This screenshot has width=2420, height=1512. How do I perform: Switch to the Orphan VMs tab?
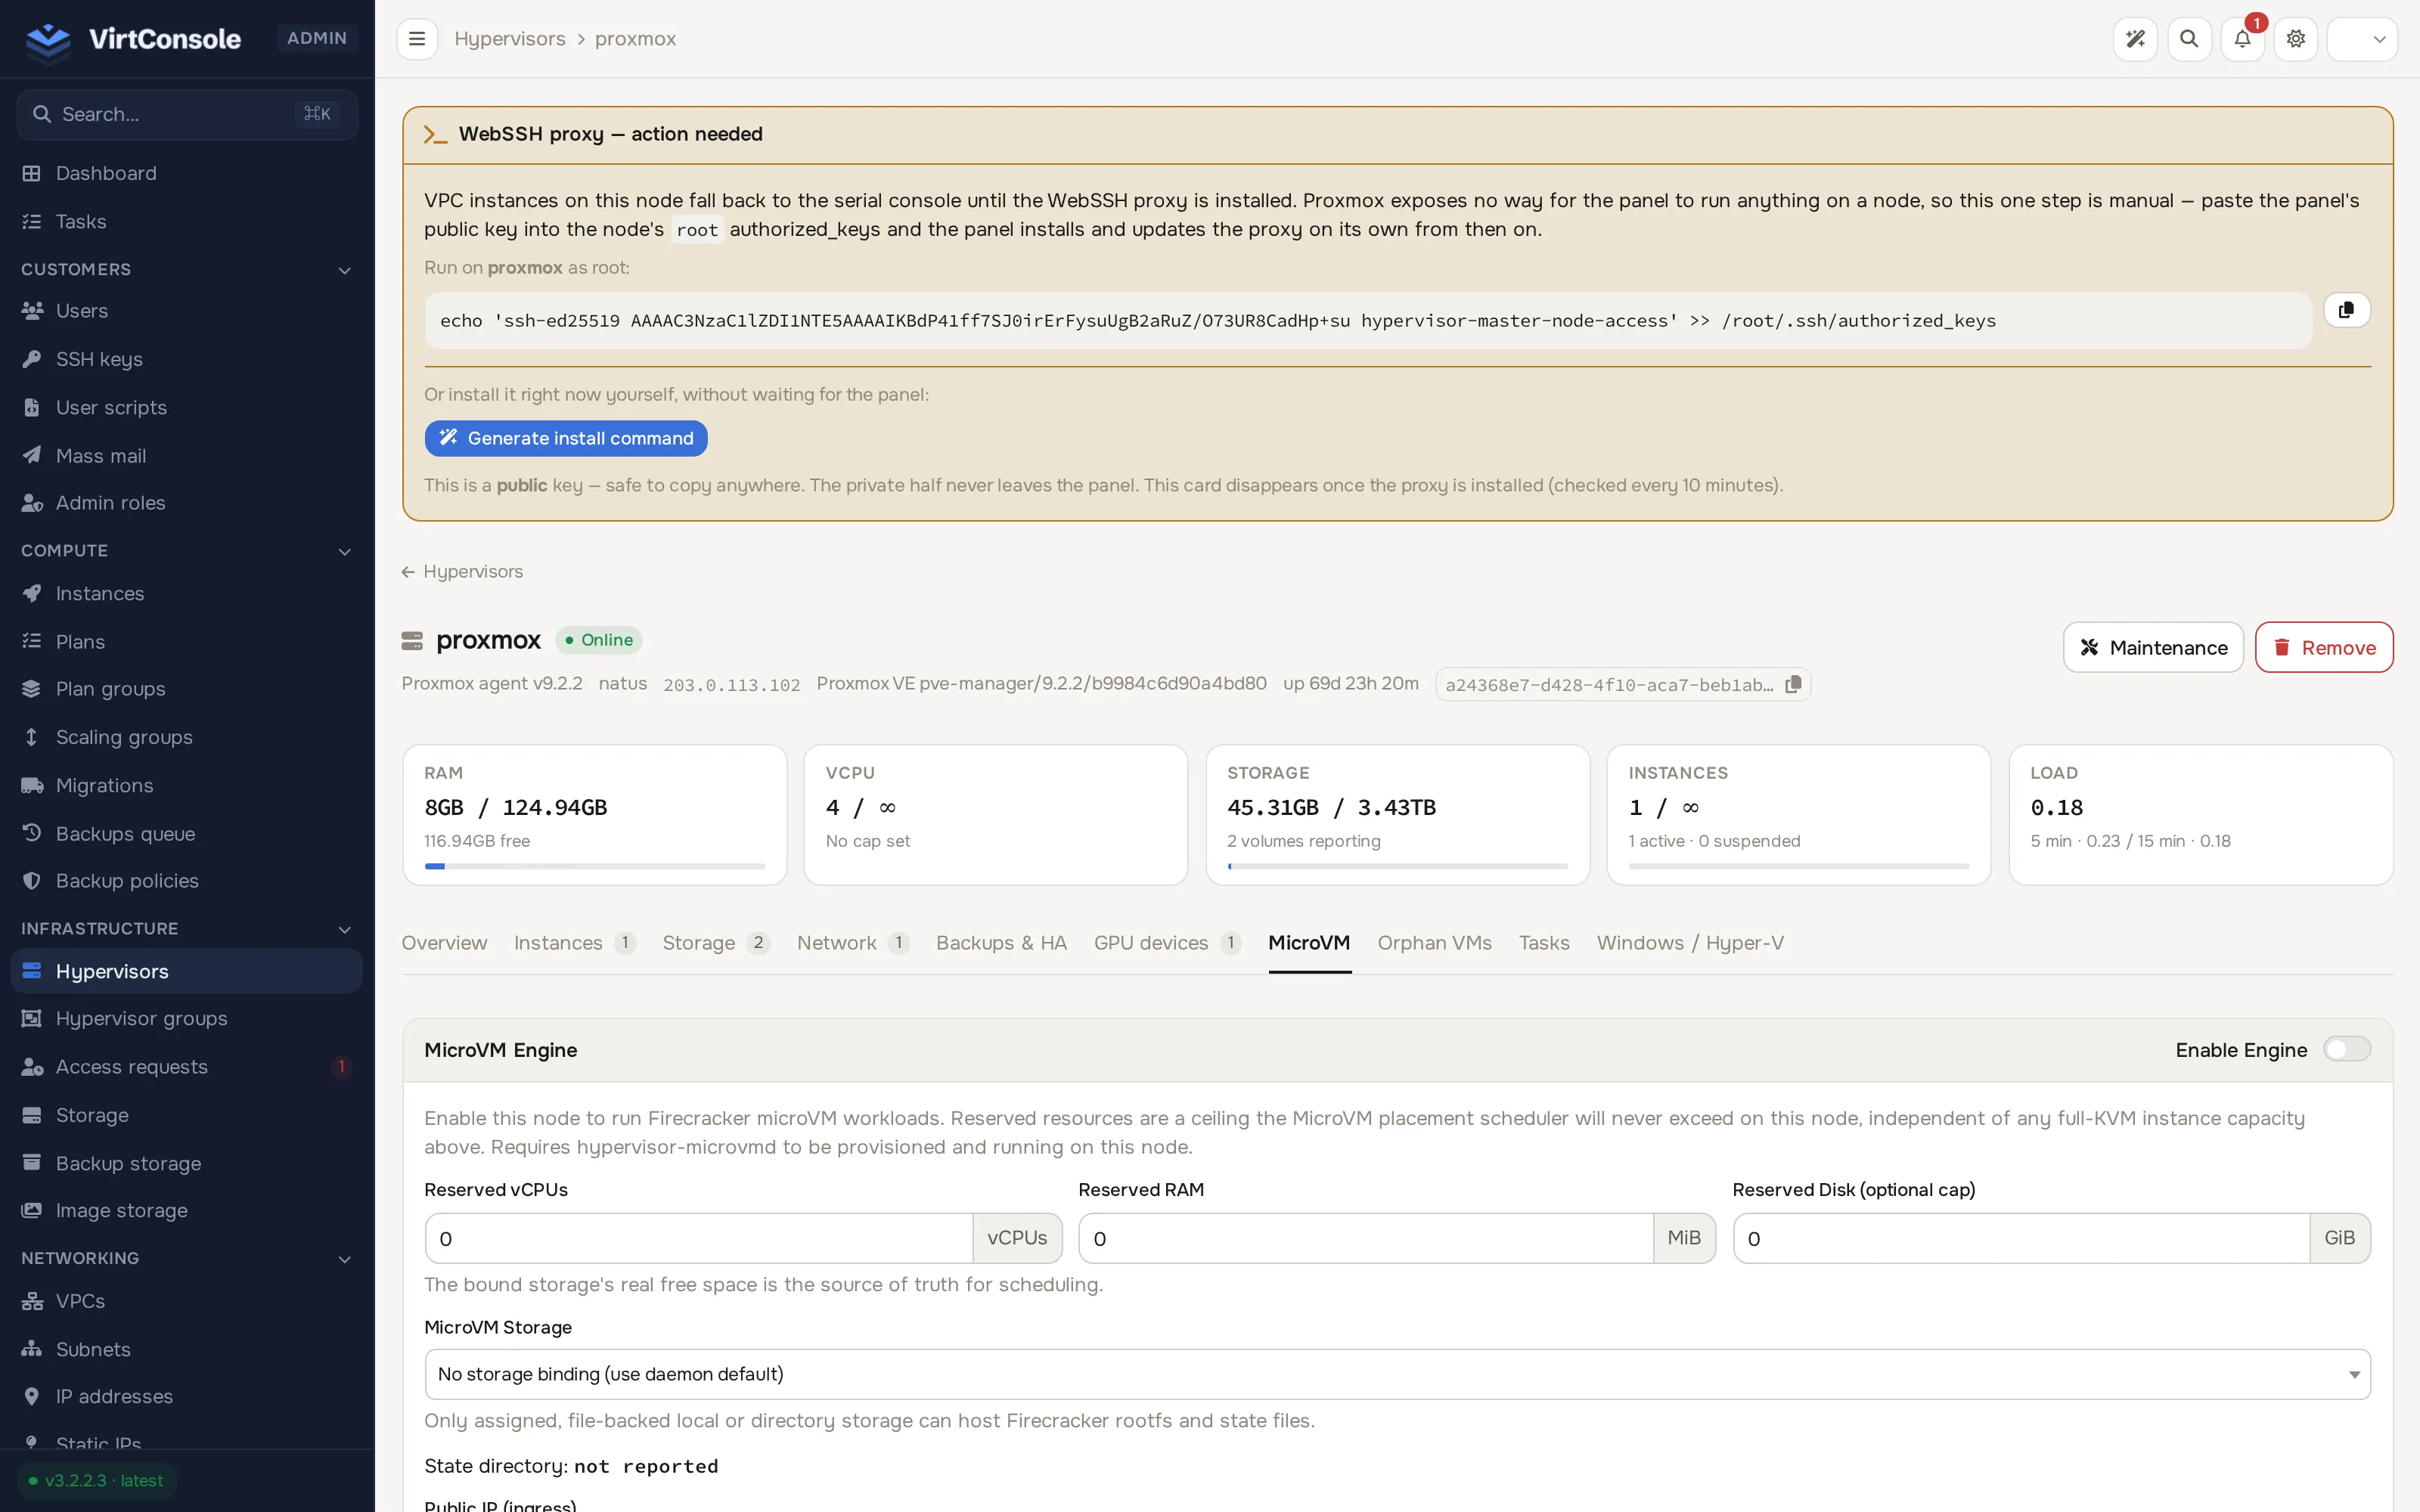click(x=1434, y=942)
